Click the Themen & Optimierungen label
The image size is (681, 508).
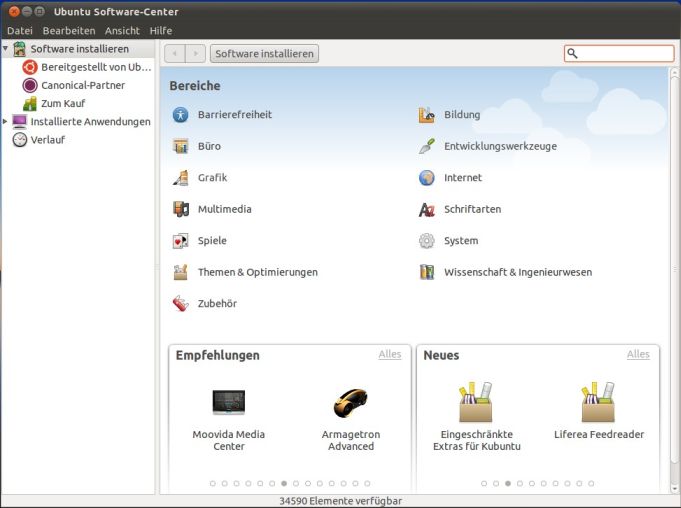coord(258,272)
